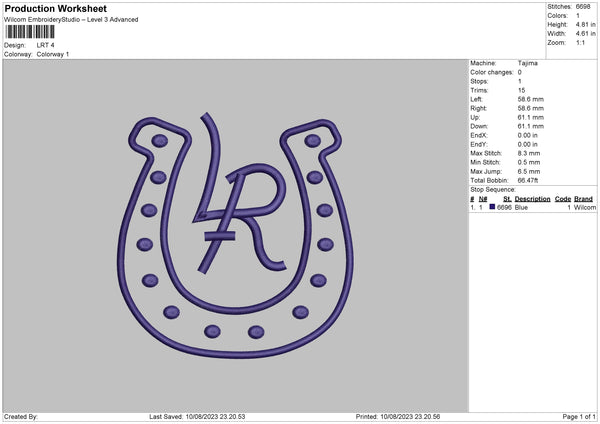Click the Production Worksheet title

click(56, 9)
